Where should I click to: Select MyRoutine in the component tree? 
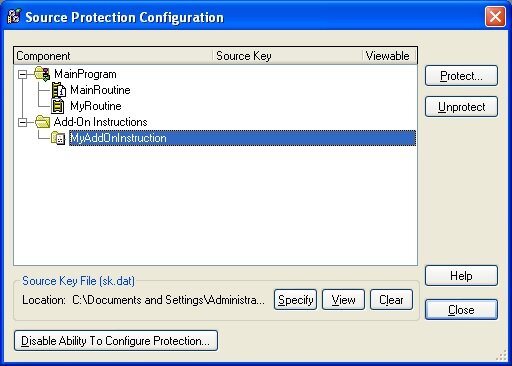96,106
